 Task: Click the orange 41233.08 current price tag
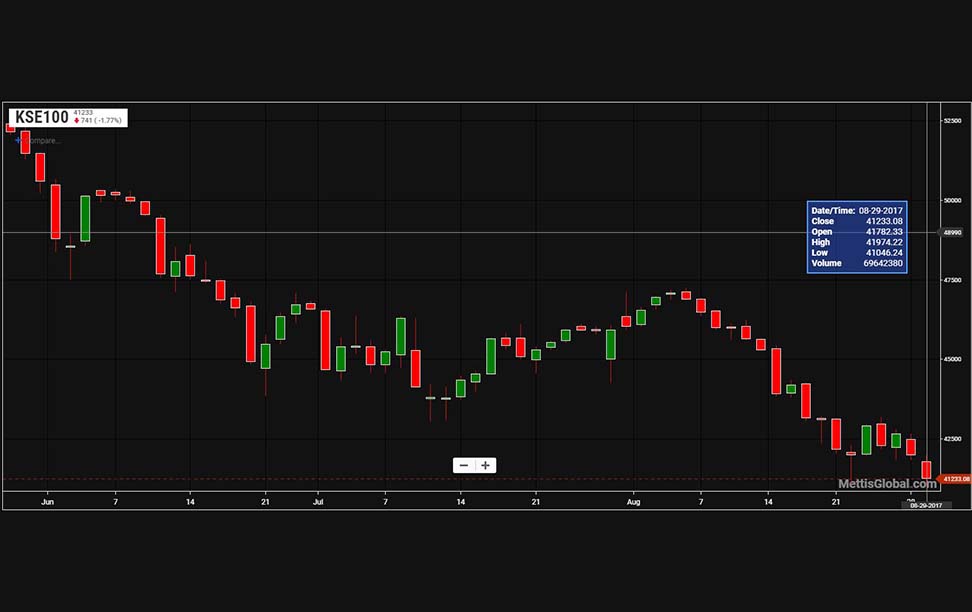pos(955,479)
